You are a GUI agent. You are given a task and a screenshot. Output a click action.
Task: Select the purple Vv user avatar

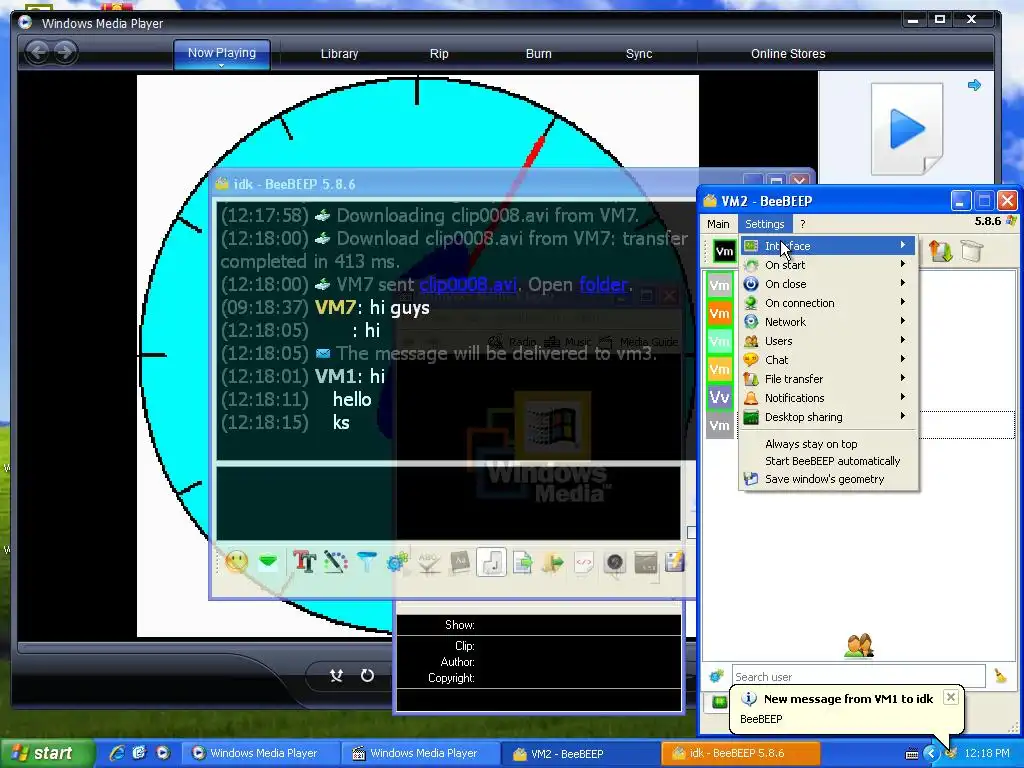click(x=720, y=397)
